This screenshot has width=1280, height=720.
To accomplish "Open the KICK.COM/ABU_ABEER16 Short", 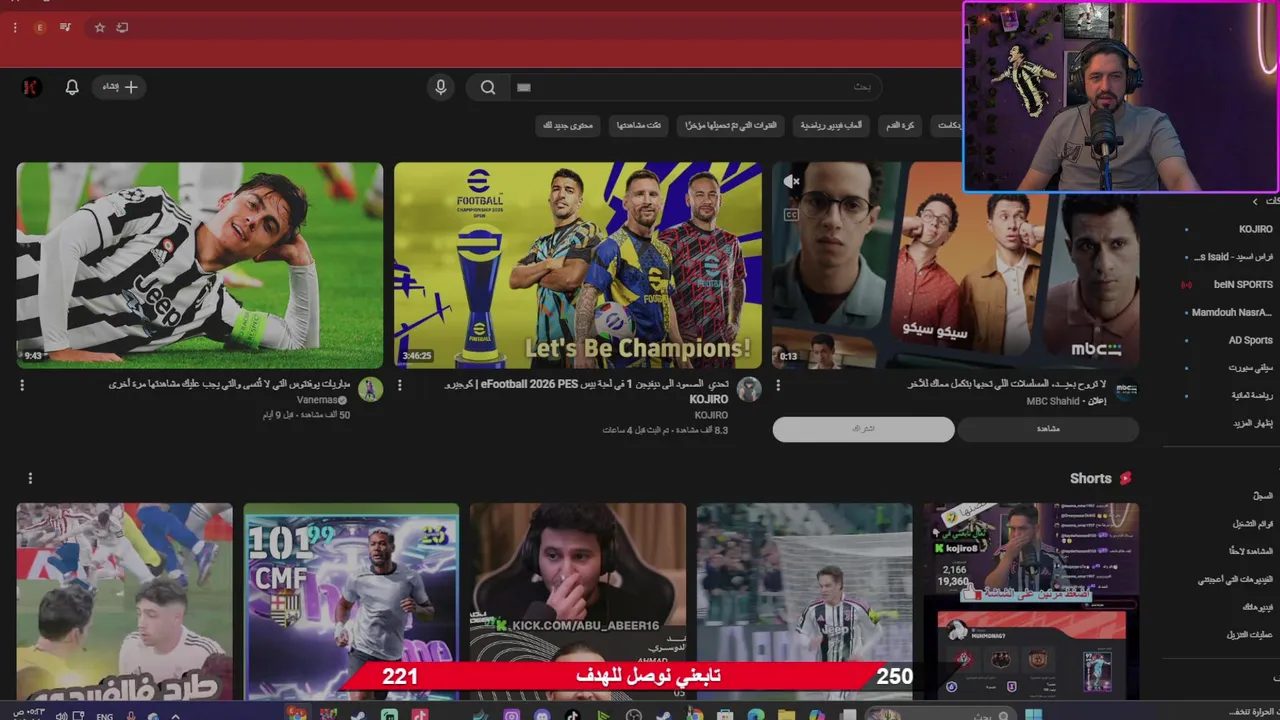I will pyautogui.click(x=578, y=601).
